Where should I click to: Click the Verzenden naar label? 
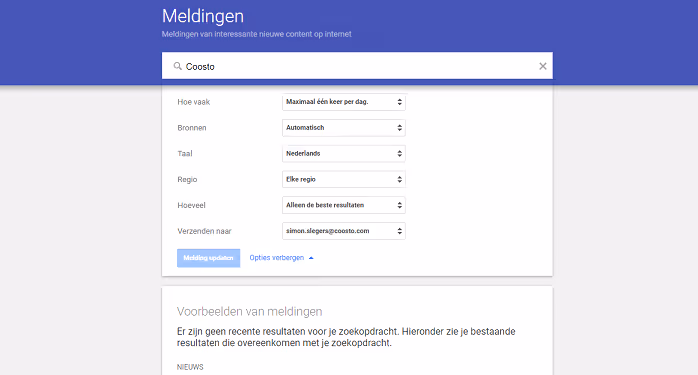[x=204, y=231]
